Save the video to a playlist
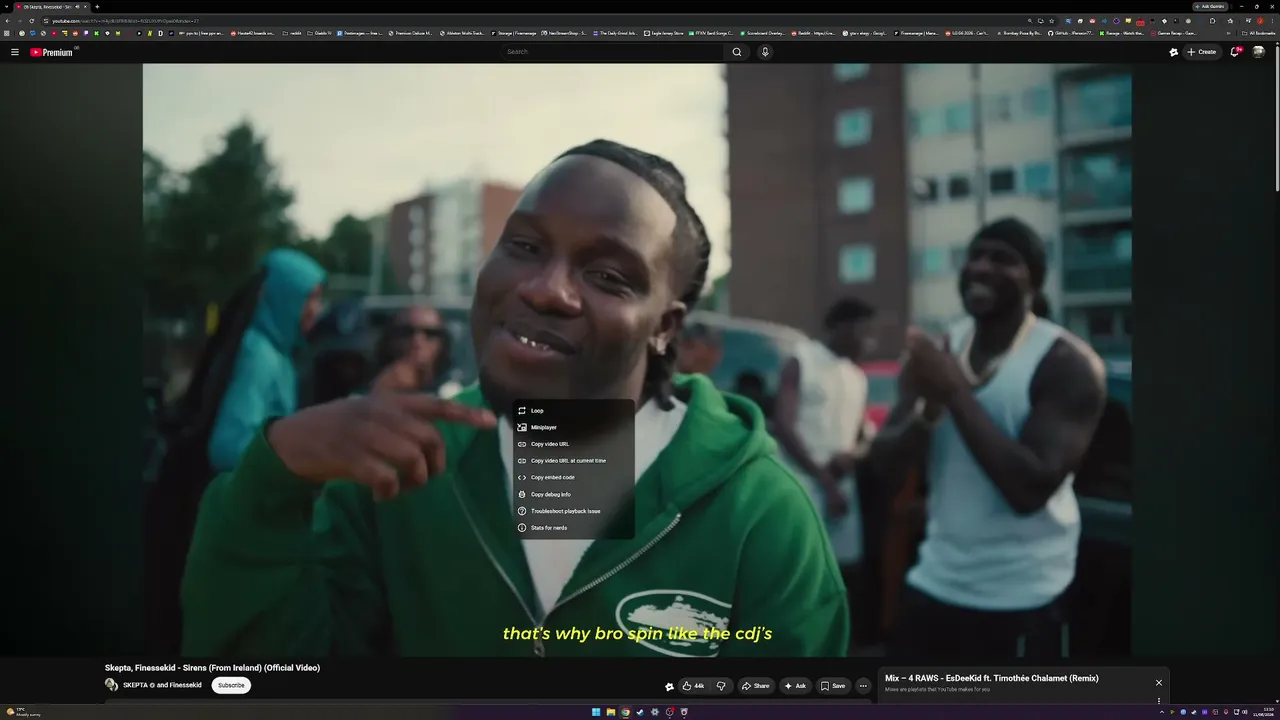The width and height of the screenshot is (1280, 720). pyautogui.click(x=833, y=686)
